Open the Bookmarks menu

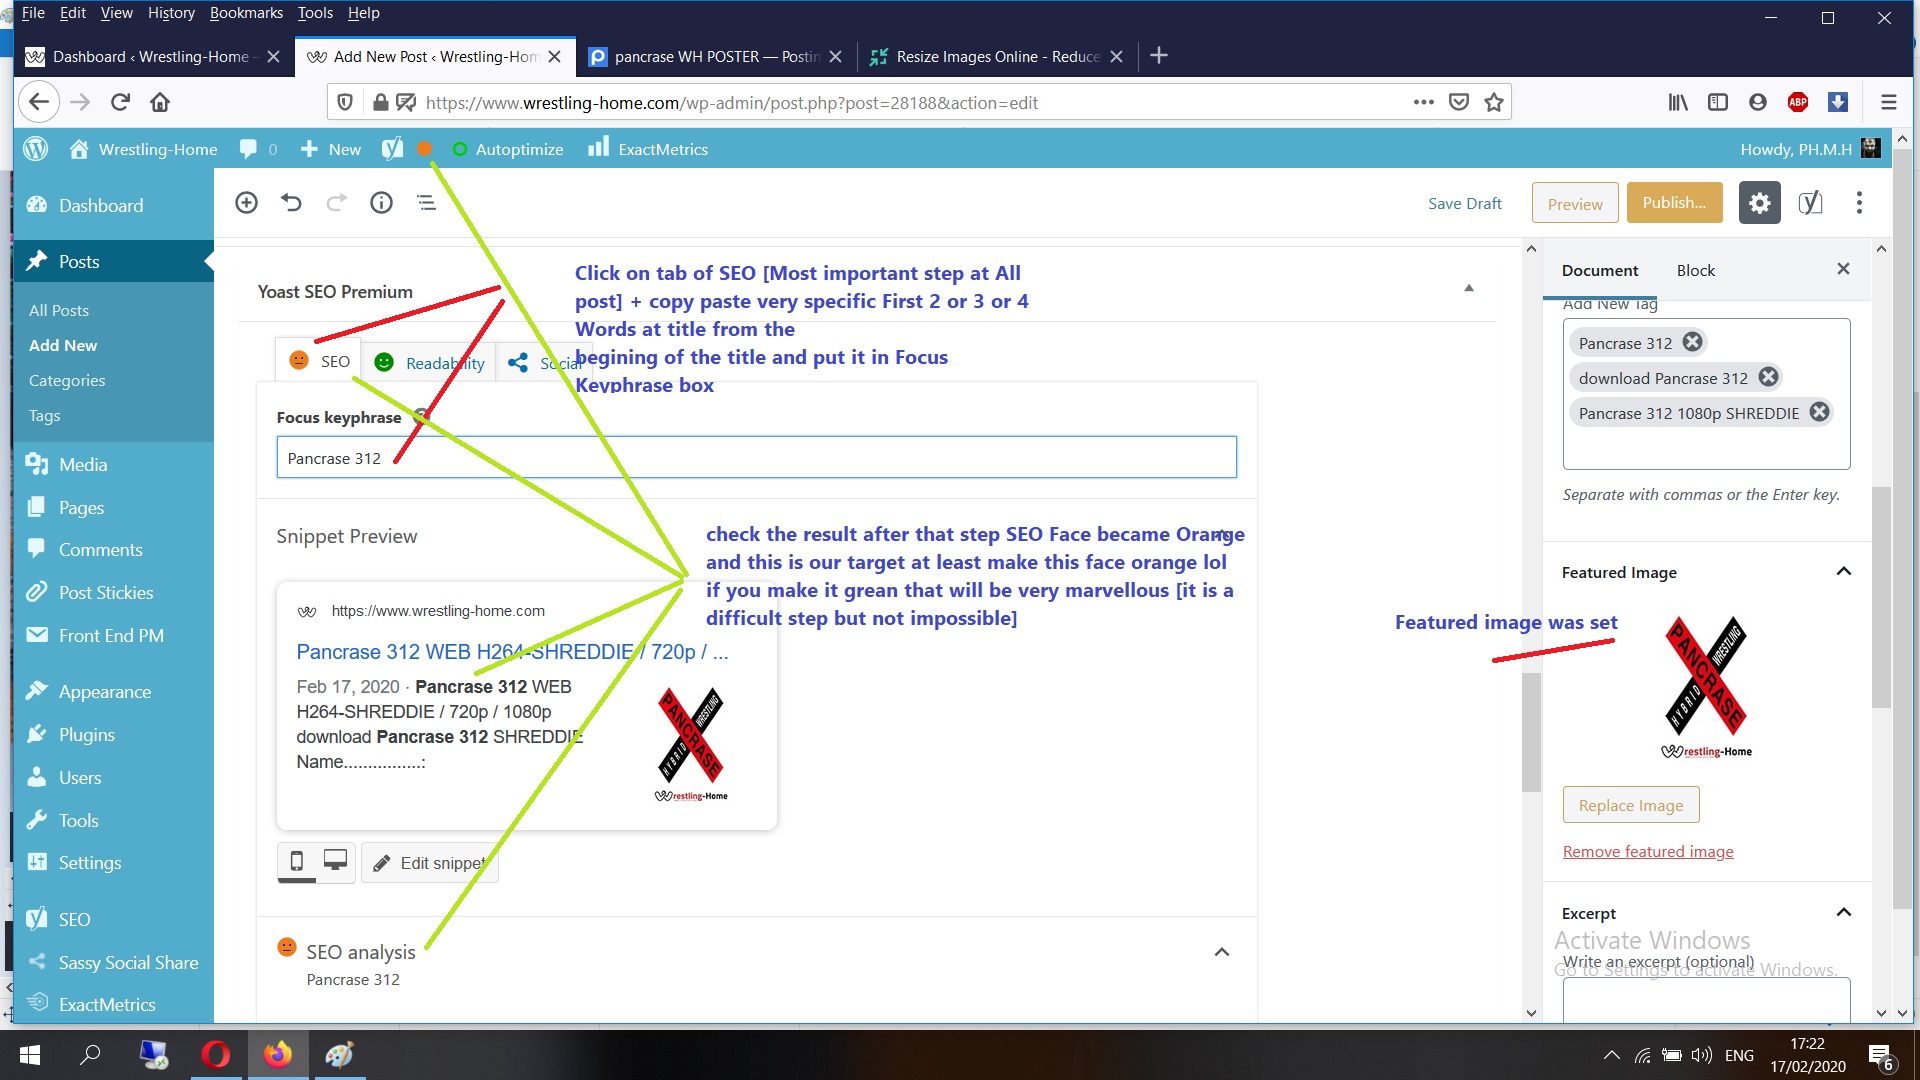246,13
